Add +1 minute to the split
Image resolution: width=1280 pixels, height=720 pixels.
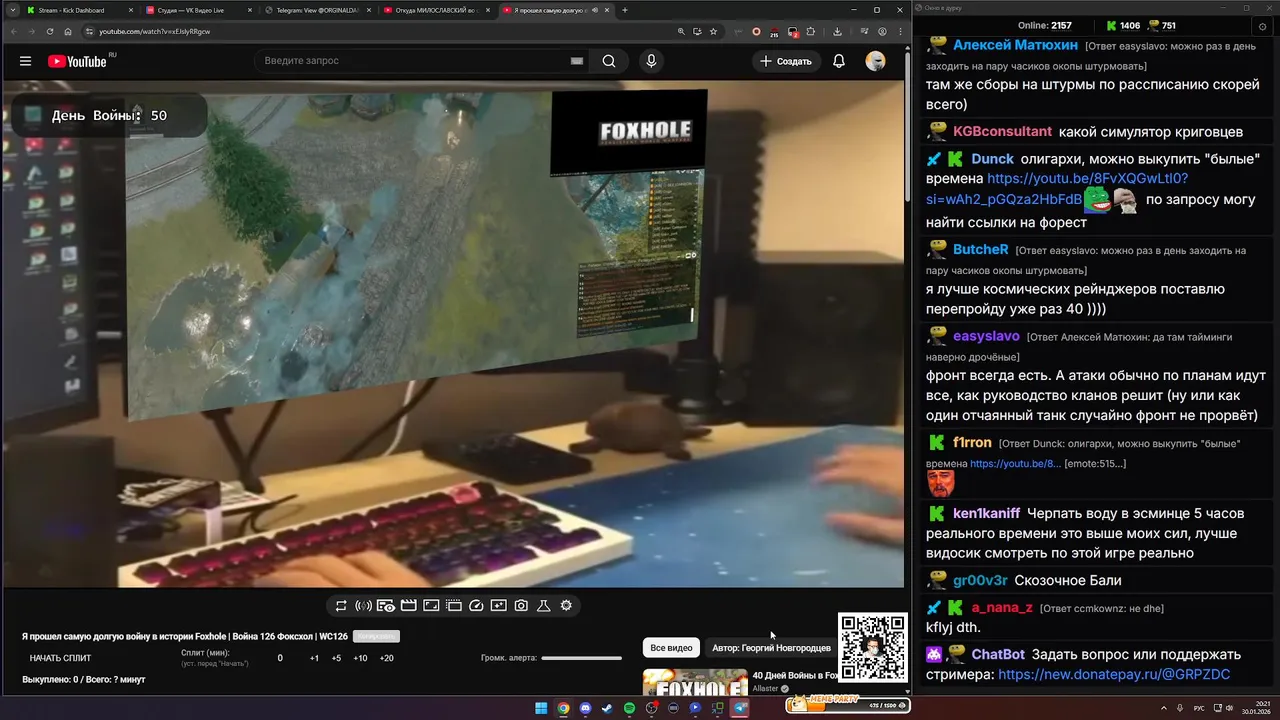click(314, 658)
